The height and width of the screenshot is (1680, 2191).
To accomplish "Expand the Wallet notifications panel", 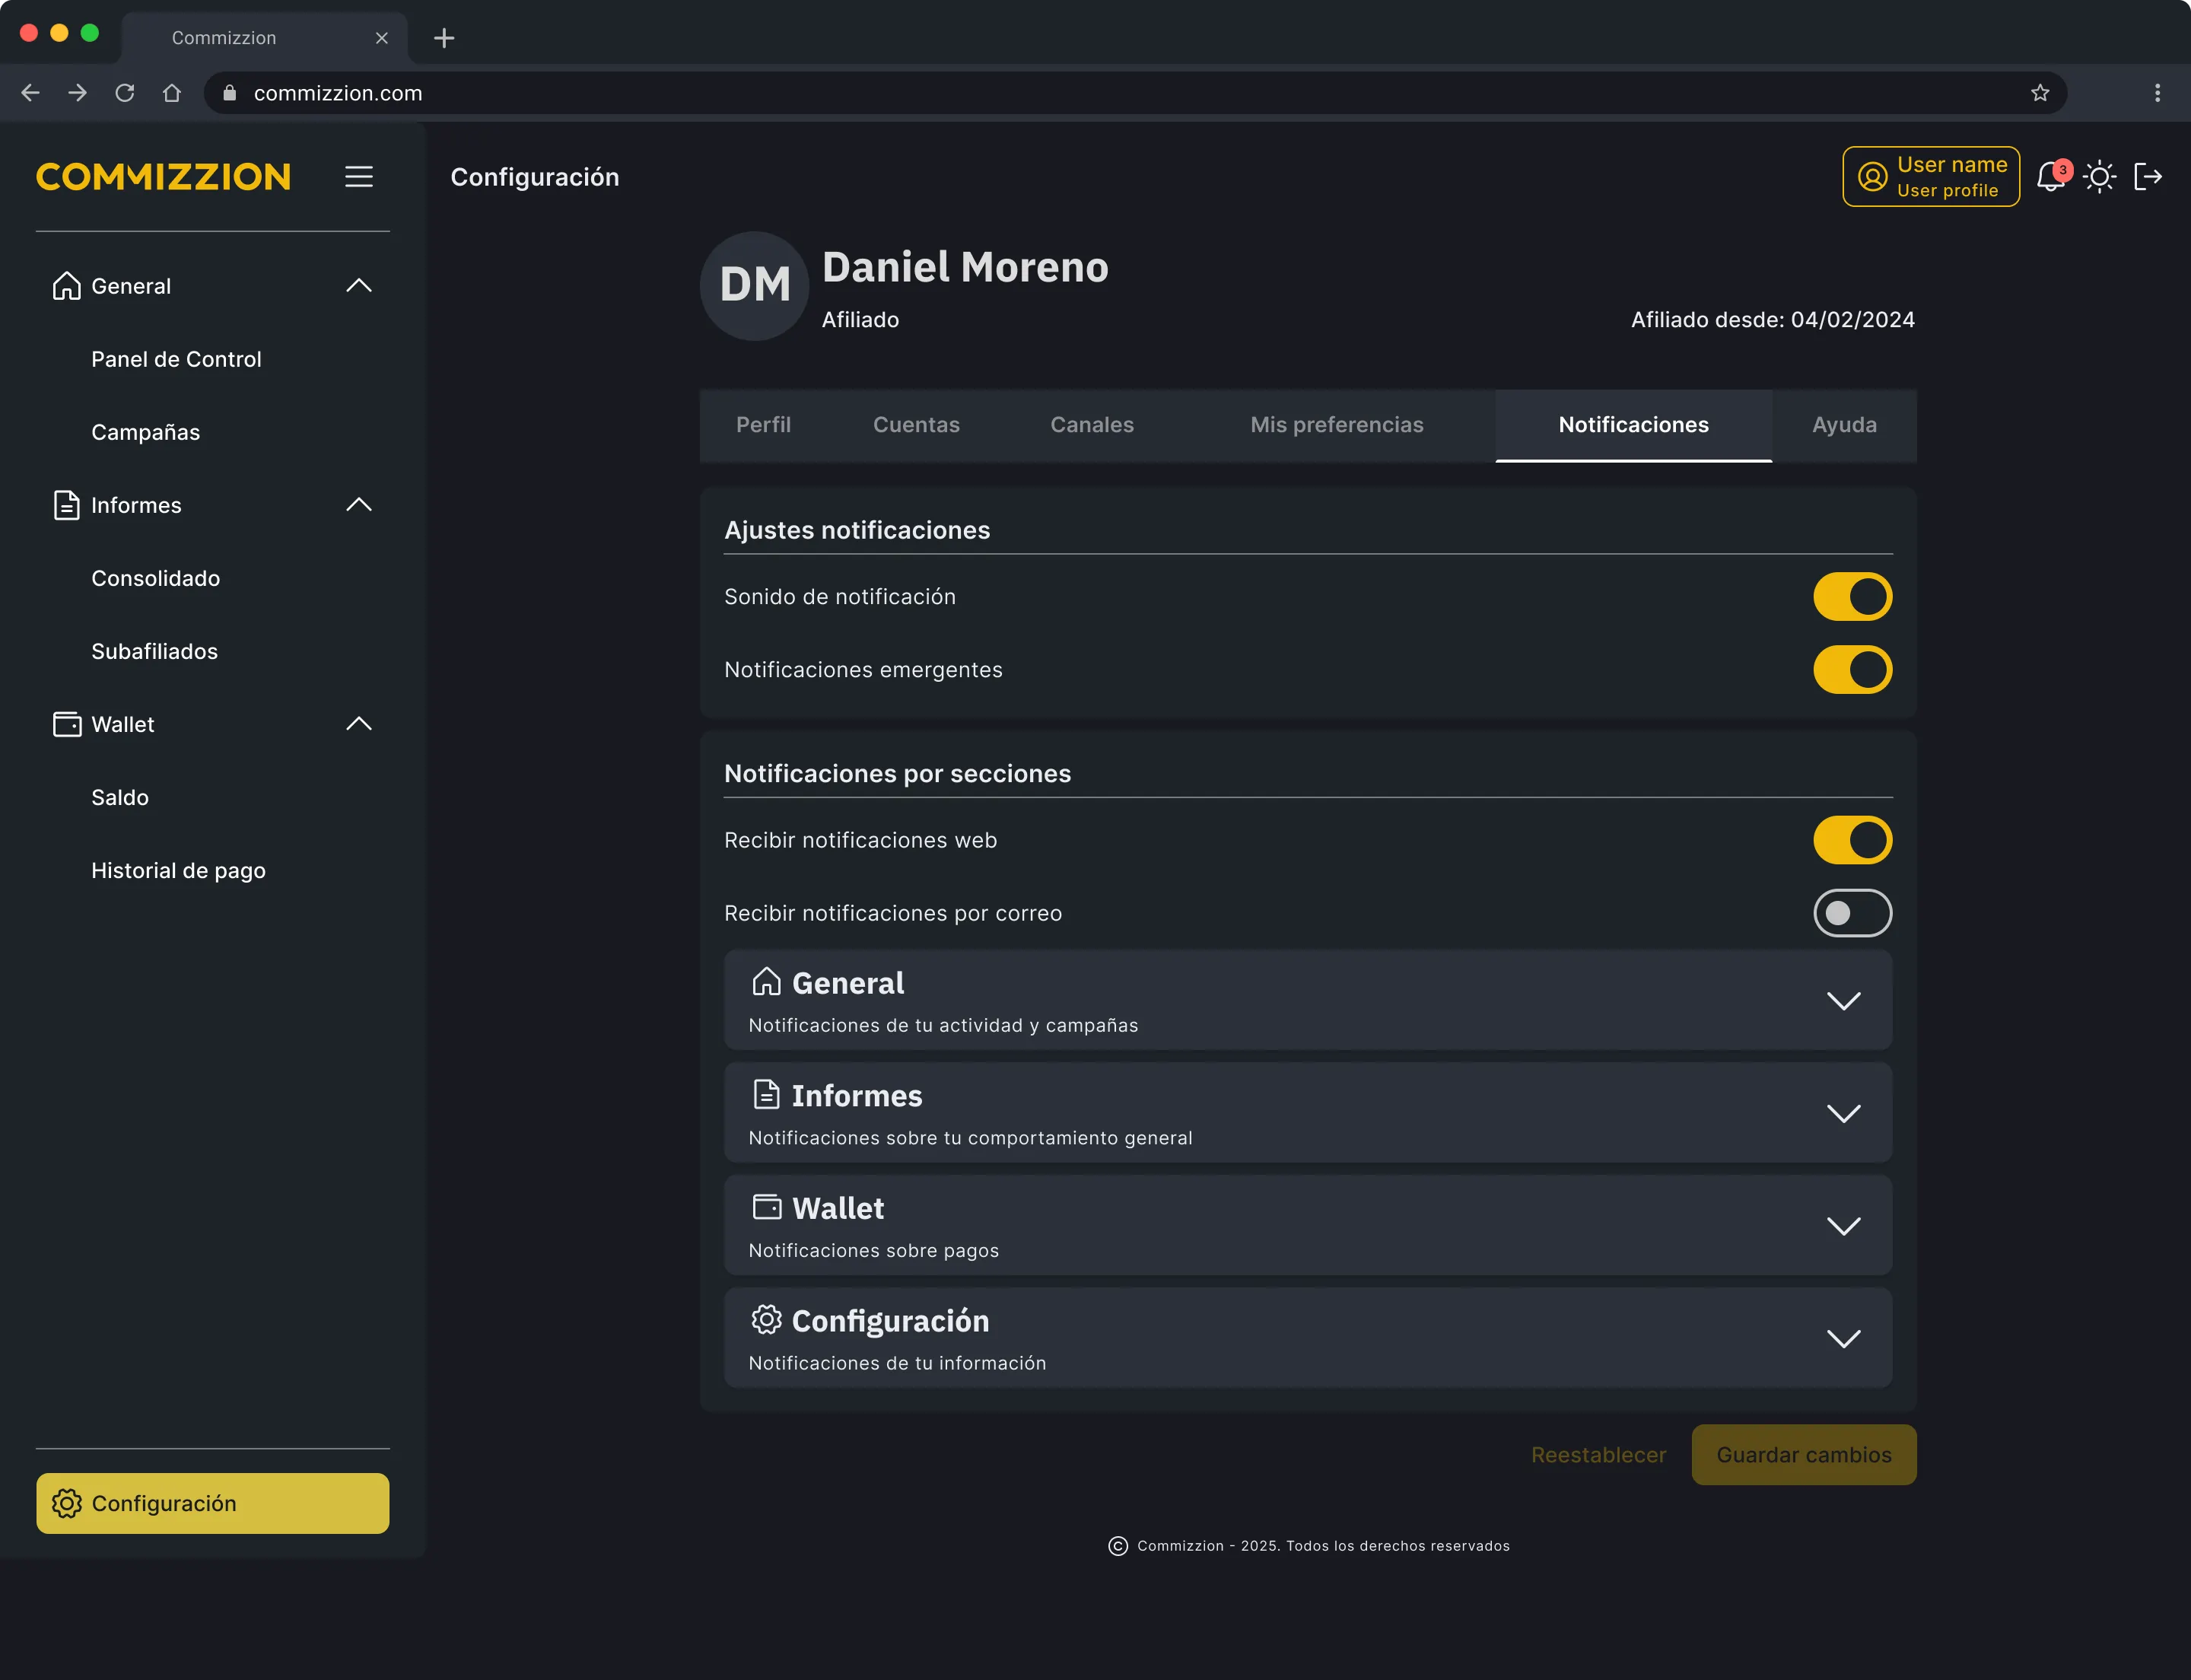I will 1307,1225.
